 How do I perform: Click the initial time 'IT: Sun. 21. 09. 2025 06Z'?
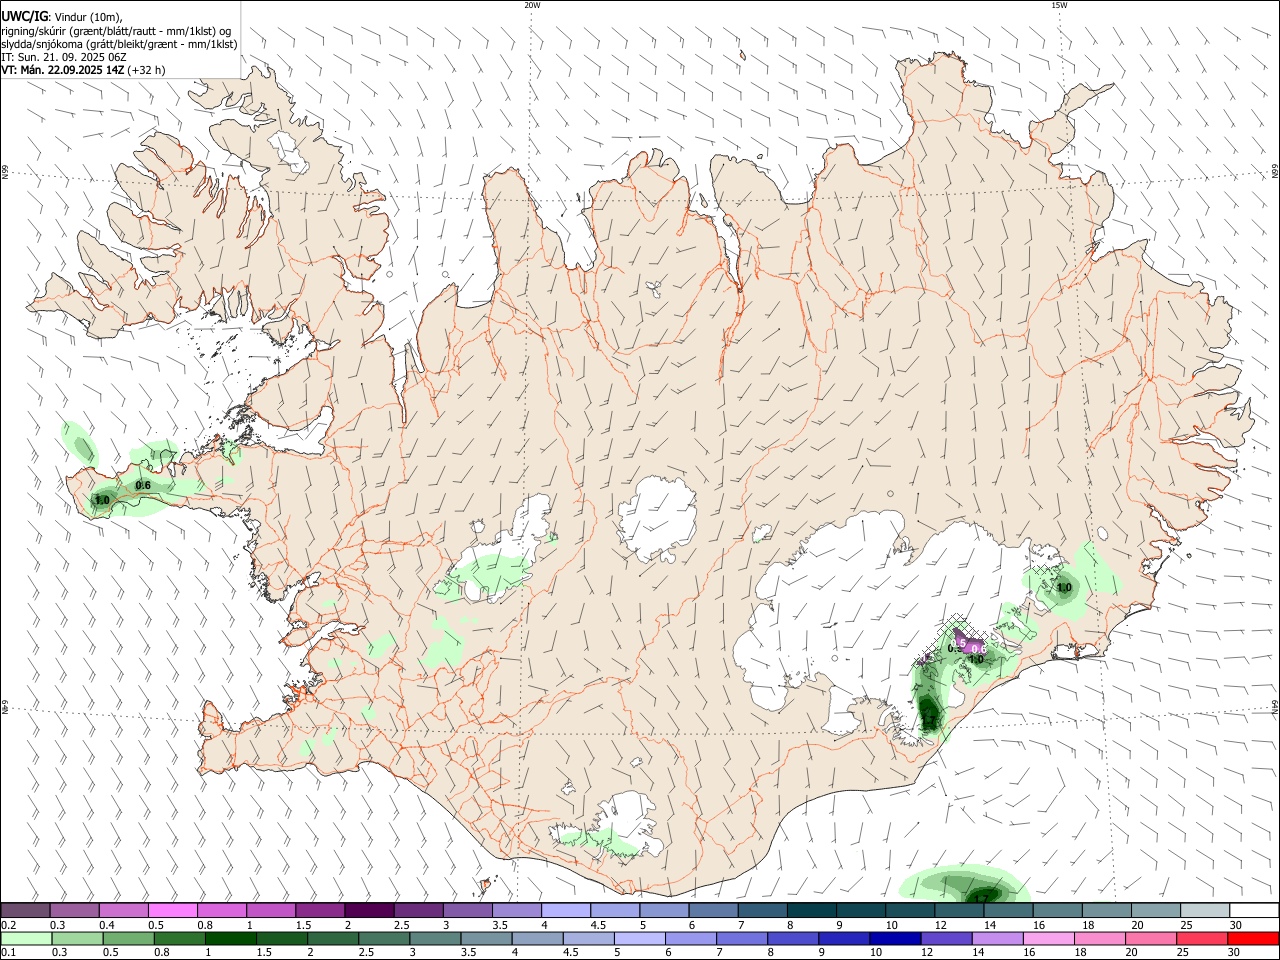(64, 57)
